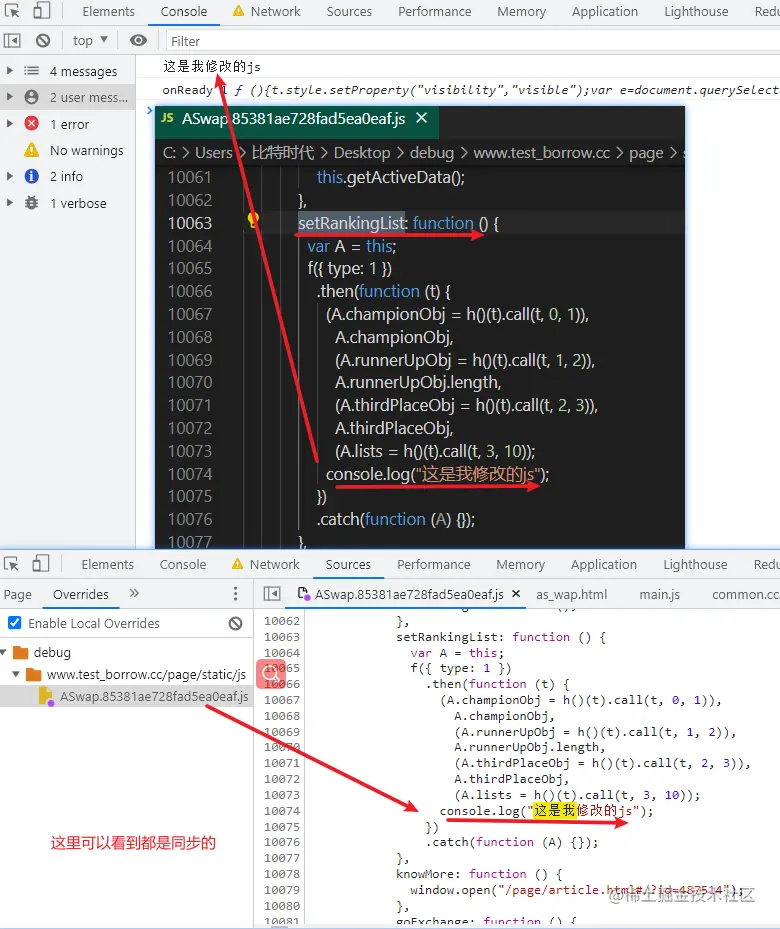Focus the console Filter field
The image size is (780, 929).
pyautogui.click(x=471, y=41)
